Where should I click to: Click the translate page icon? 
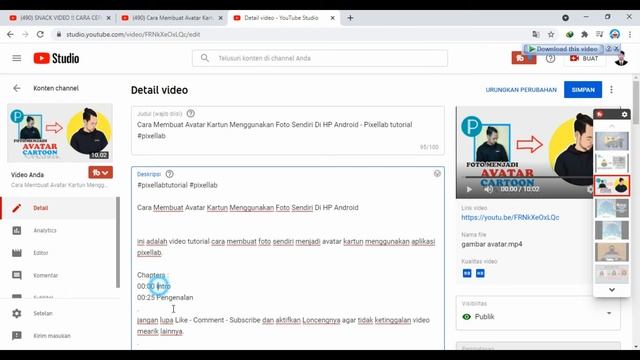pos(536,35)
